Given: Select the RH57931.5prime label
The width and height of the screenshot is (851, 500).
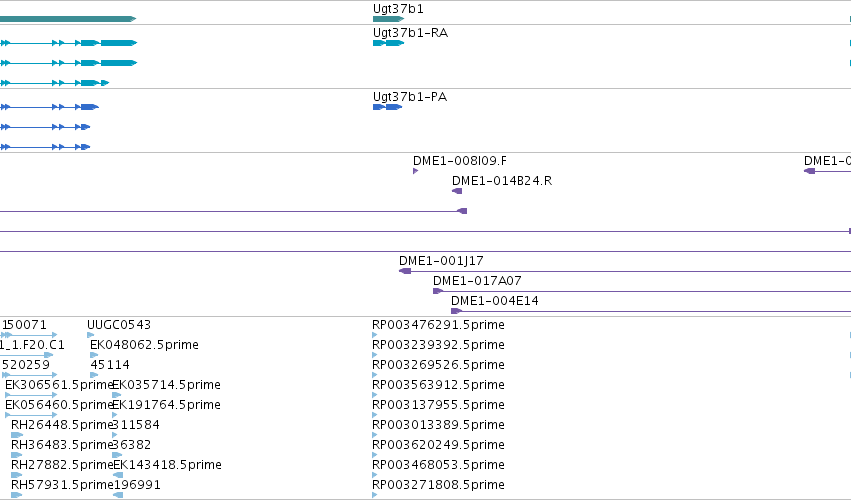Looking at the screenshot, I should pos(62,484).
